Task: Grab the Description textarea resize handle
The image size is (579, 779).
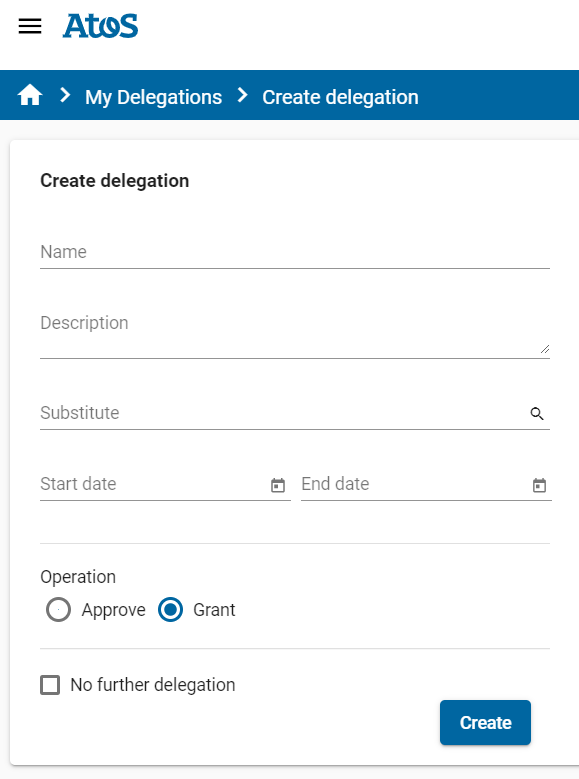Action: click(x=545, y=349)
